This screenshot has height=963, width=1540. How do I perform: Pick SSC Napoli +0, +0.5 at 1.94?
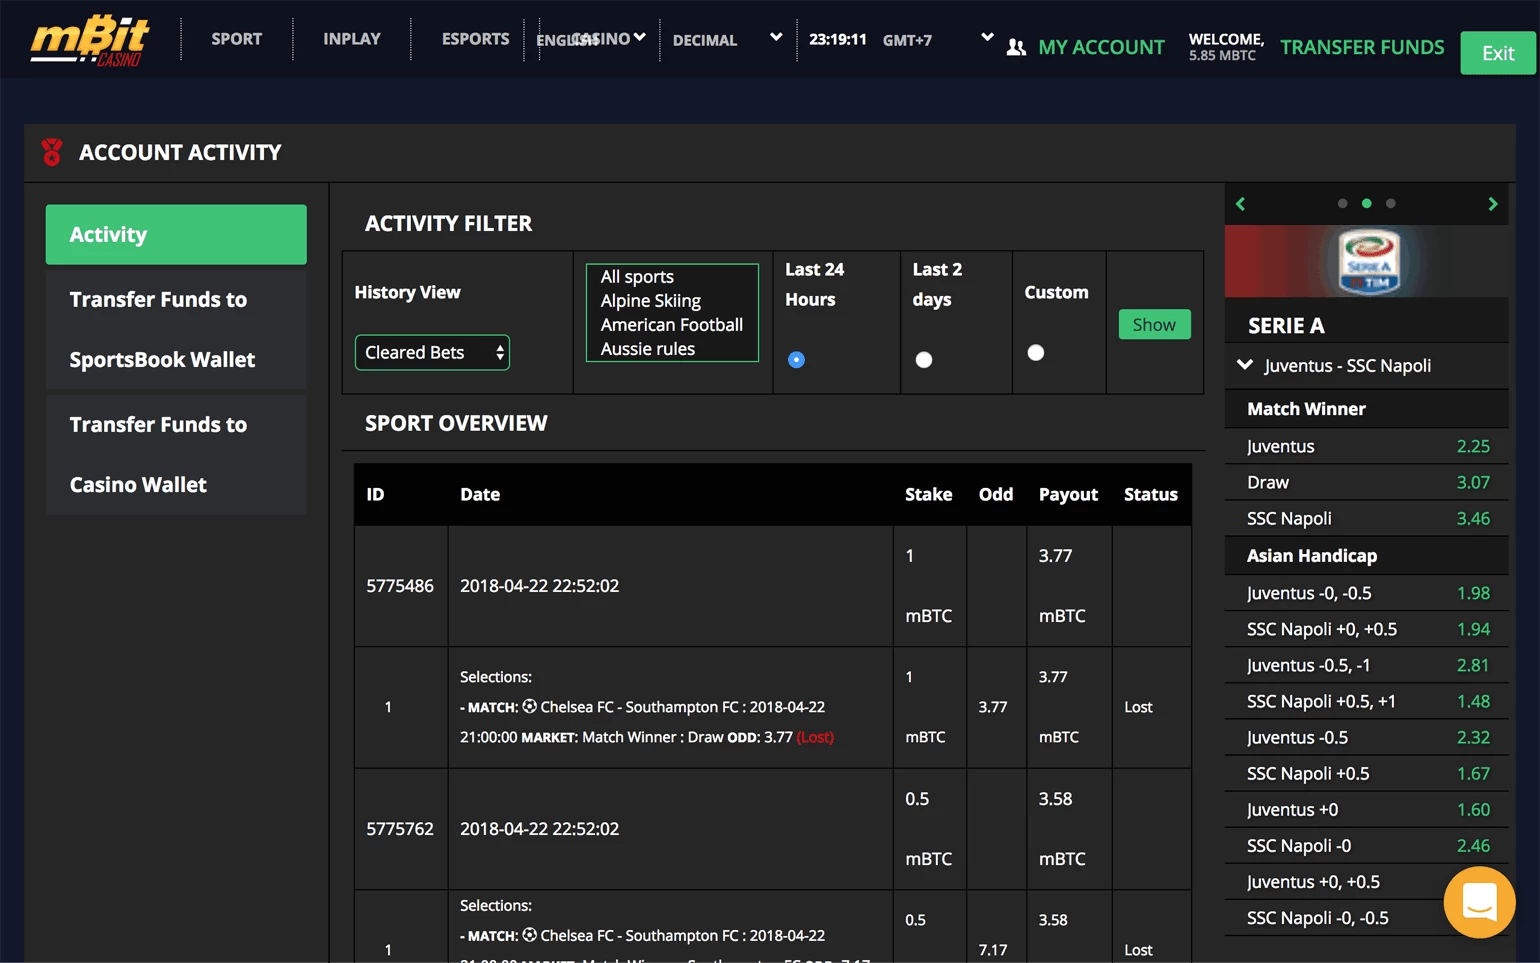[1366, 629]
